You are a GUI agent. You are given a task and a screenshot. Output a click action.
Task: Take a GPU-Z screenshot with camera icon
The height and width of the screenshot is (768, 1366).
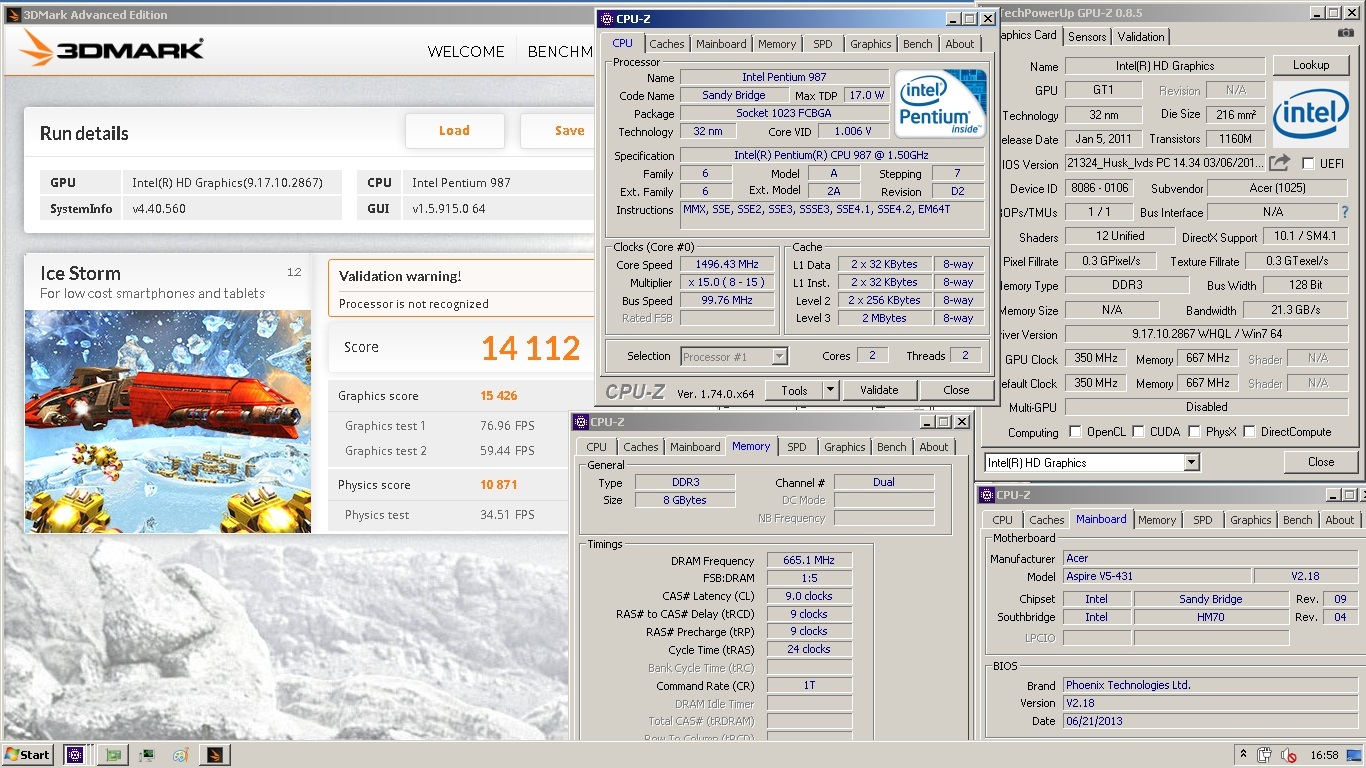click(1346, 33)
